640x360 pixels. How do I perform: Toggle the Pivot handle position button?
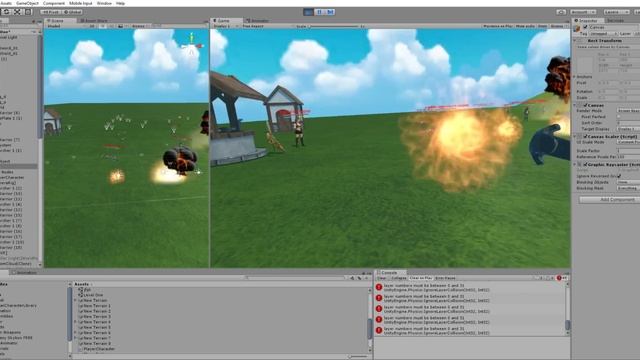click(x=51, y=12)
